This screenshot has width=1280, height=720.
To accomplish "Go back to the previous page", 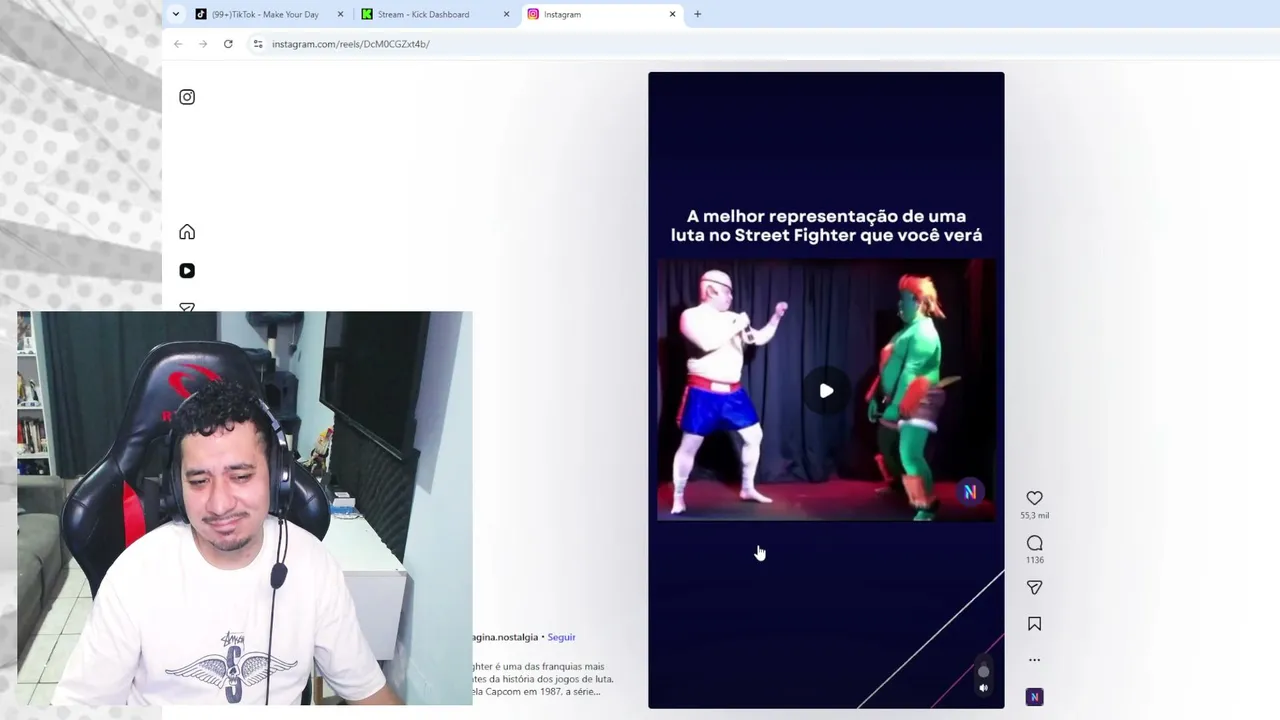I will click(x=178, y=44).
